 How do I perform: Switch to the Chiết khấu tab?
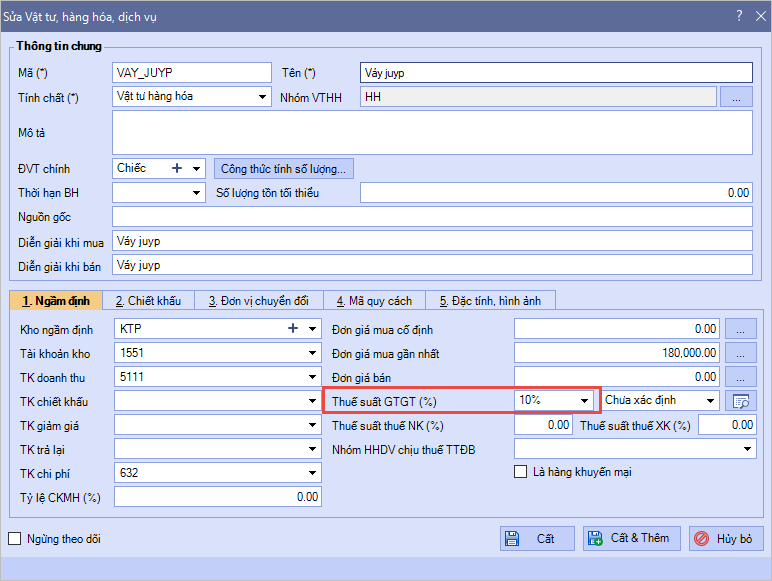[148, 300]
